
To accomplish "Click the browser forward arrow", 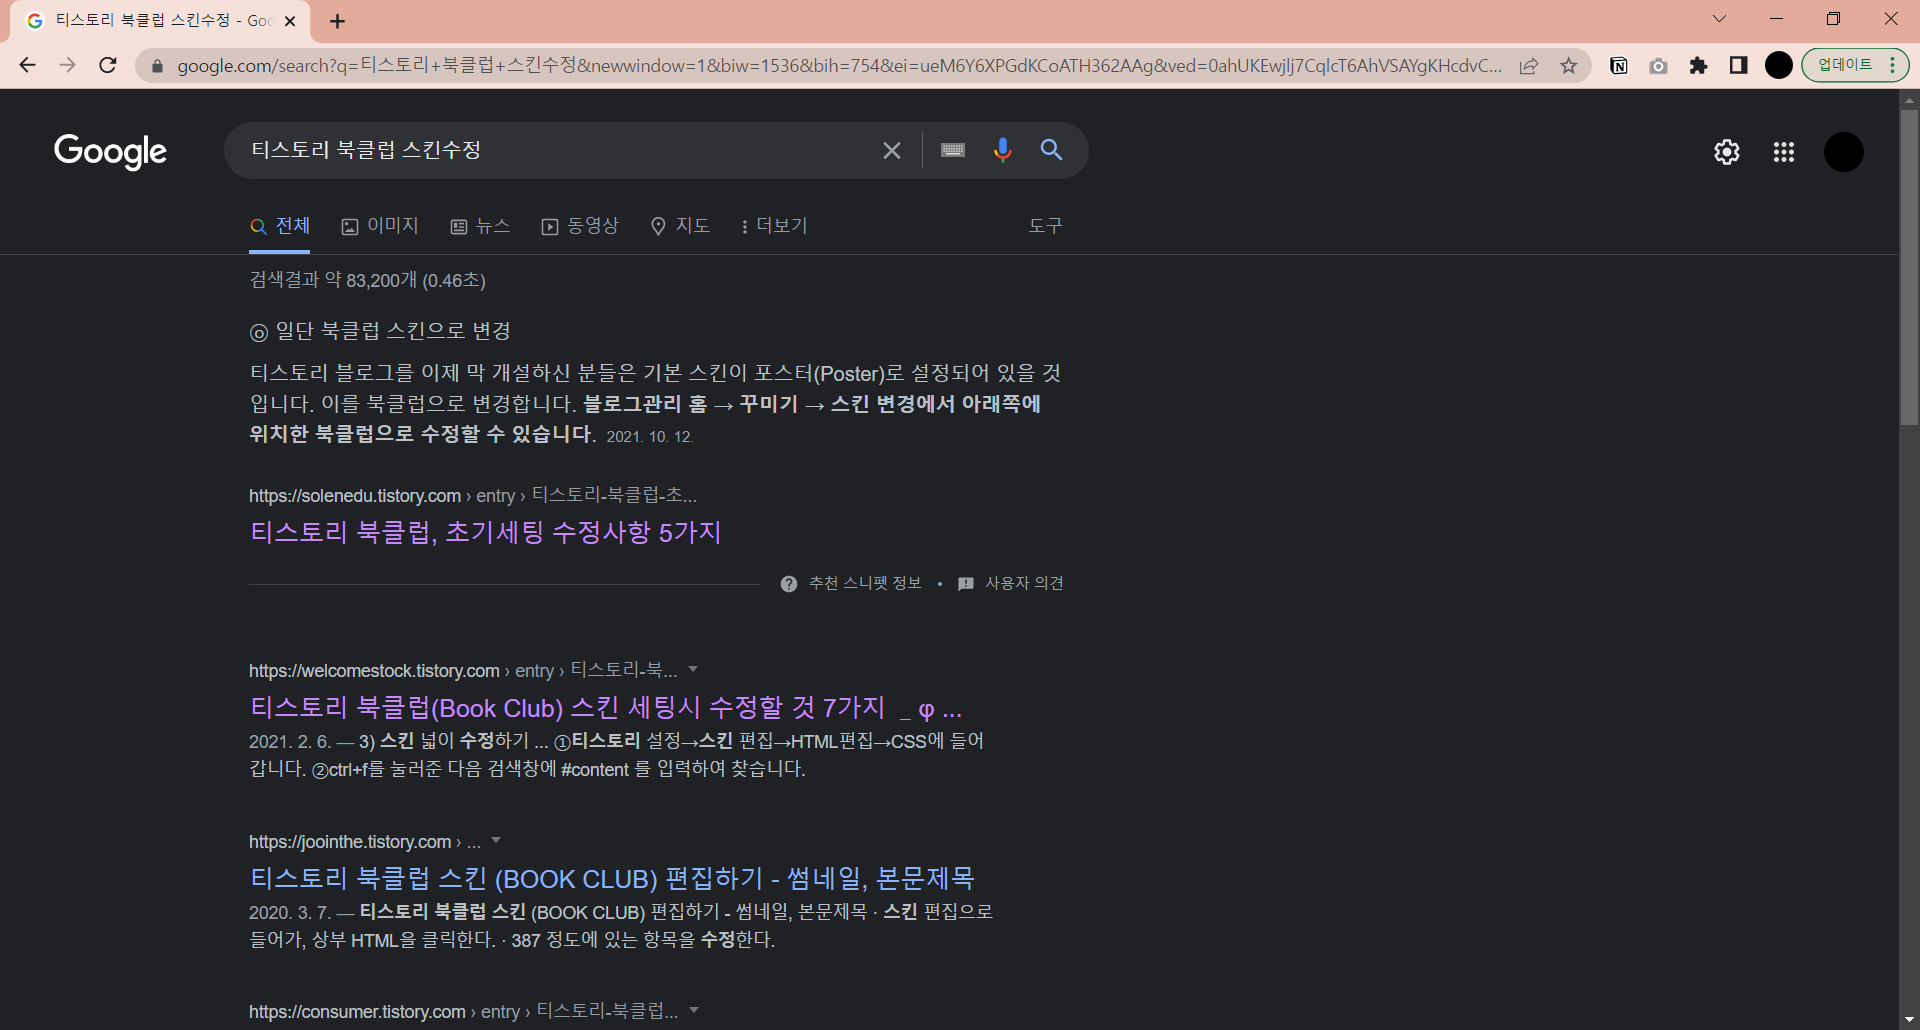I will point(67,66).
